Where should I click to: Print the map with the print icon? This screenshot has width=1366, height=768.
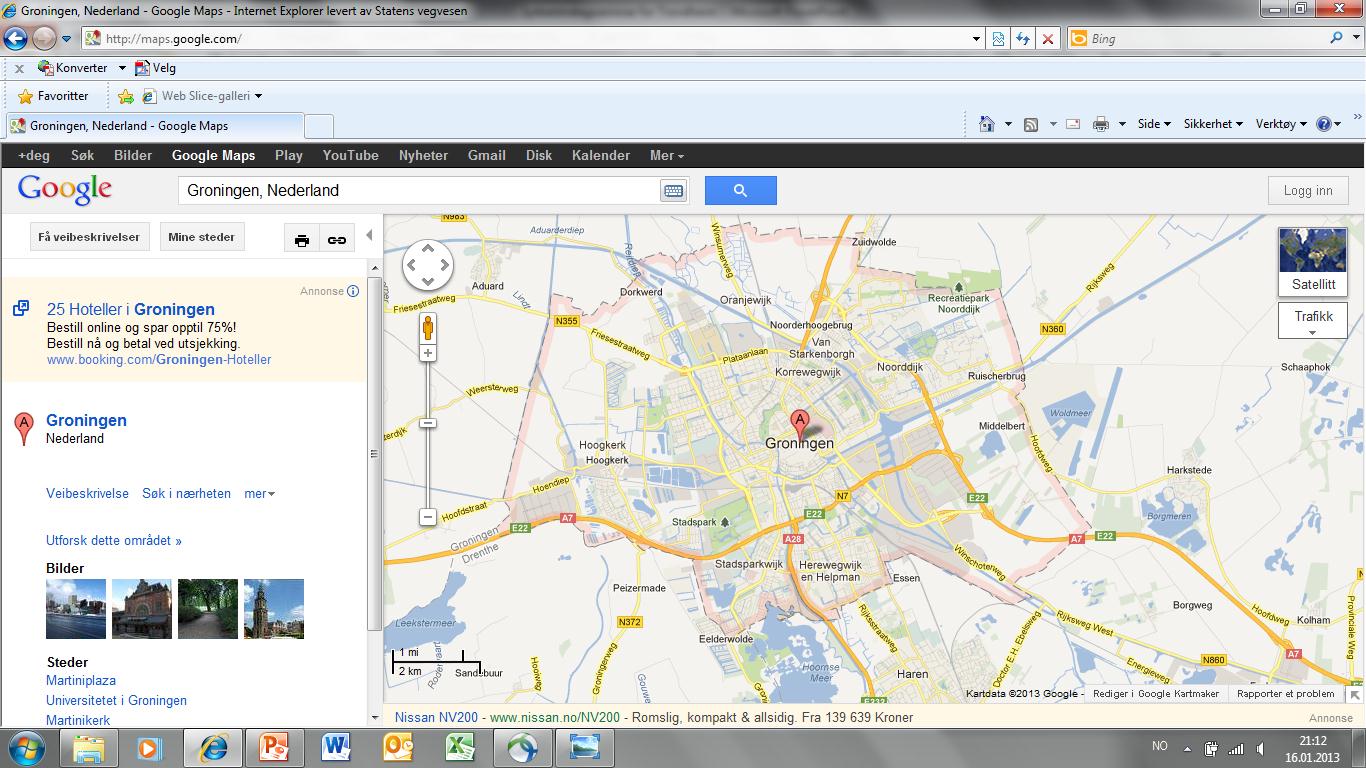302,240
